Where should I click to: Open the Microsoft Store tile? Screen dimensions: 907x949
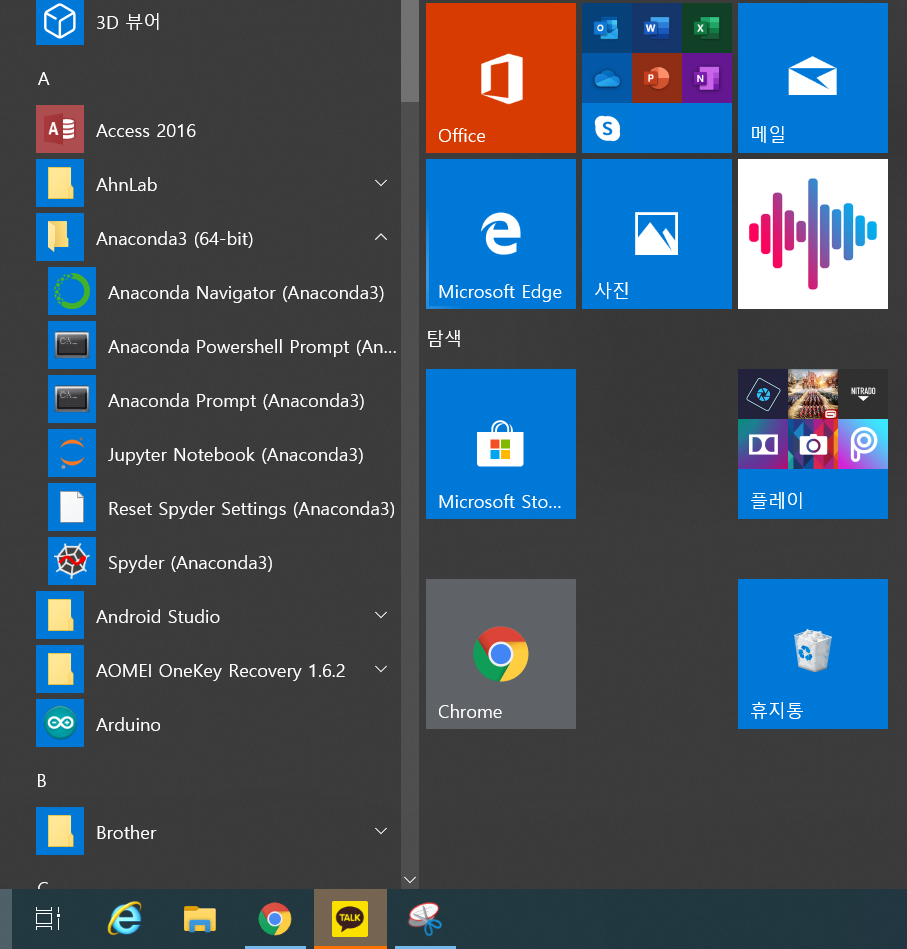(x=501, y=444)
